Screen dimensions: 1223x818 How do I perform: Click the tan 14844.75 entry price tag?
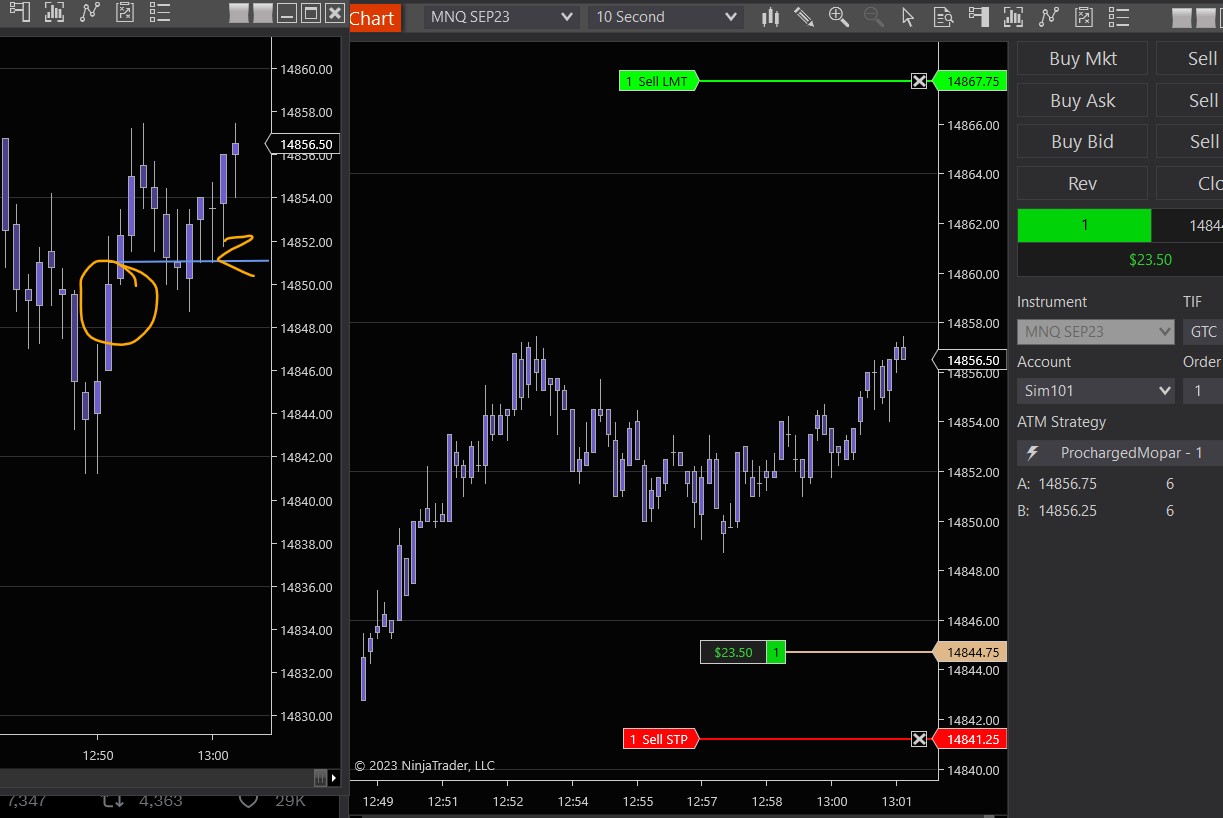[x=971, y=652]
